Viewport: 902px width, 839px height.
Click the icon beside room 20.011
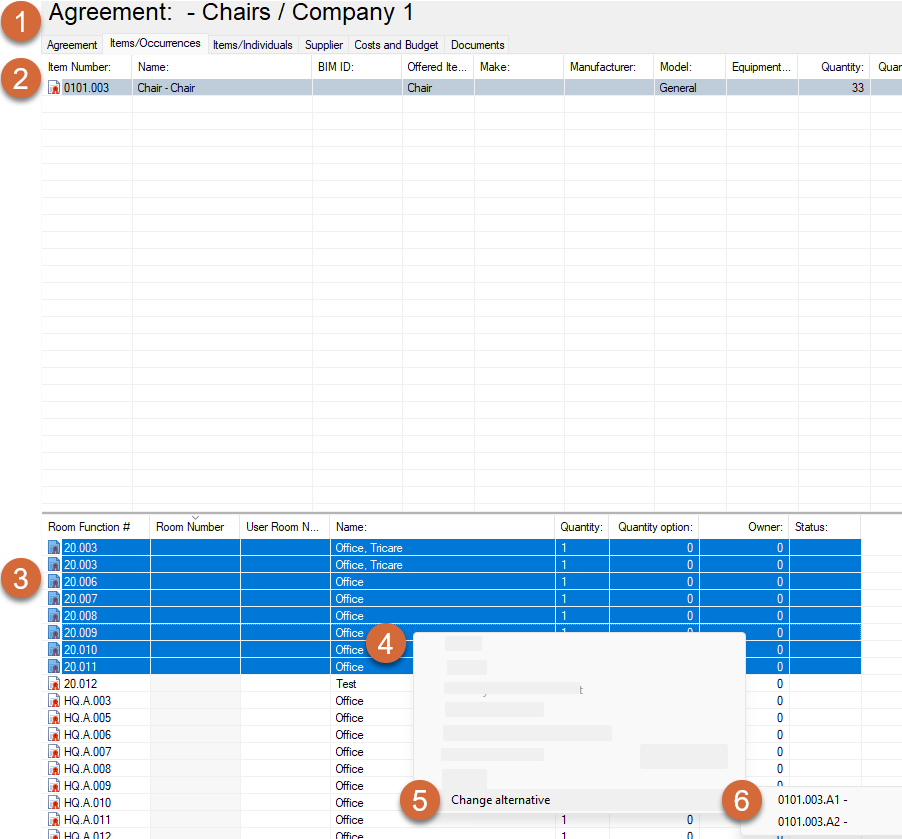(54, 667)
